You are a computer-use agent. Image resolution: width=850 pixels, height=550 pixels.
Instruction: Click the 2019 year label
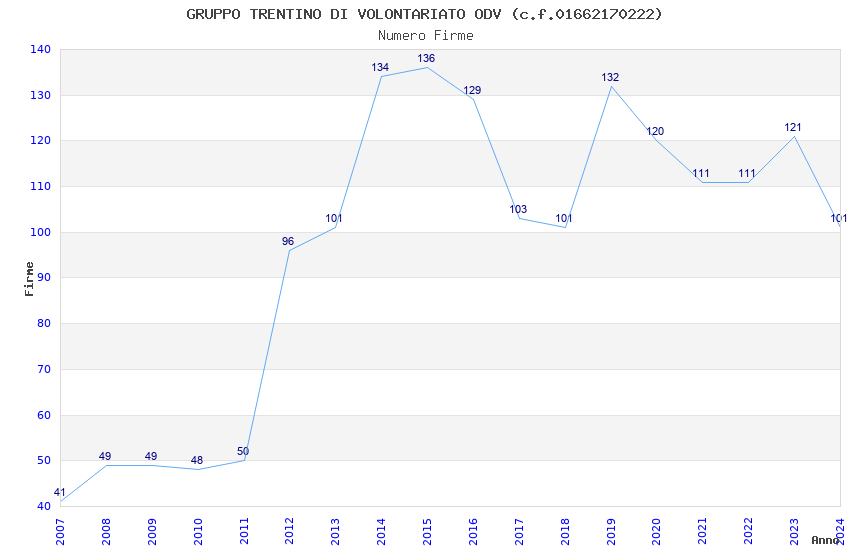[611, 532]
